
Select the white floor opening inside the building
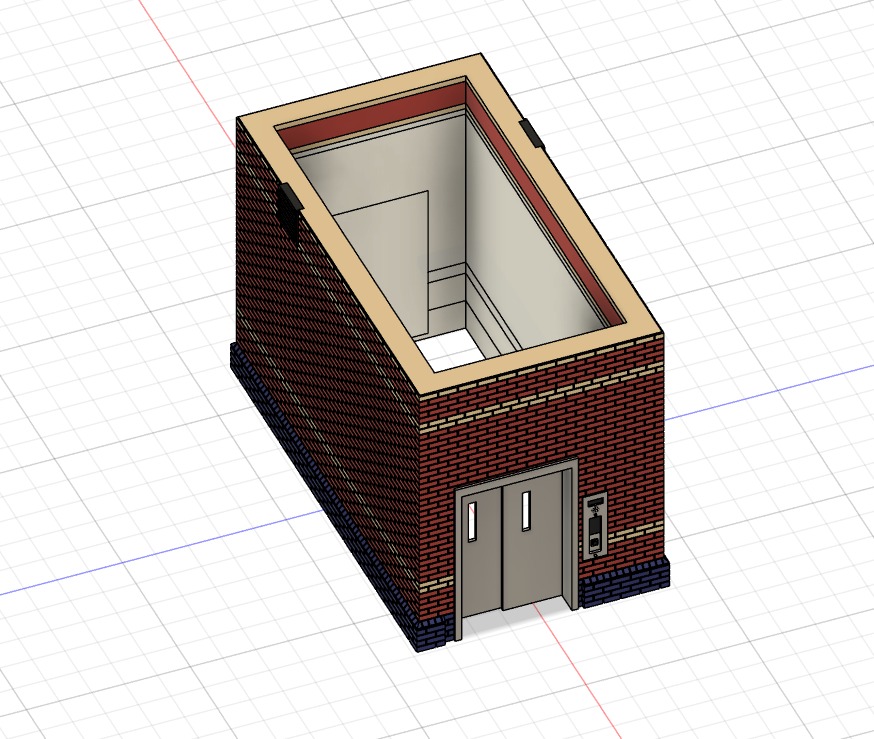pos(448,350)
